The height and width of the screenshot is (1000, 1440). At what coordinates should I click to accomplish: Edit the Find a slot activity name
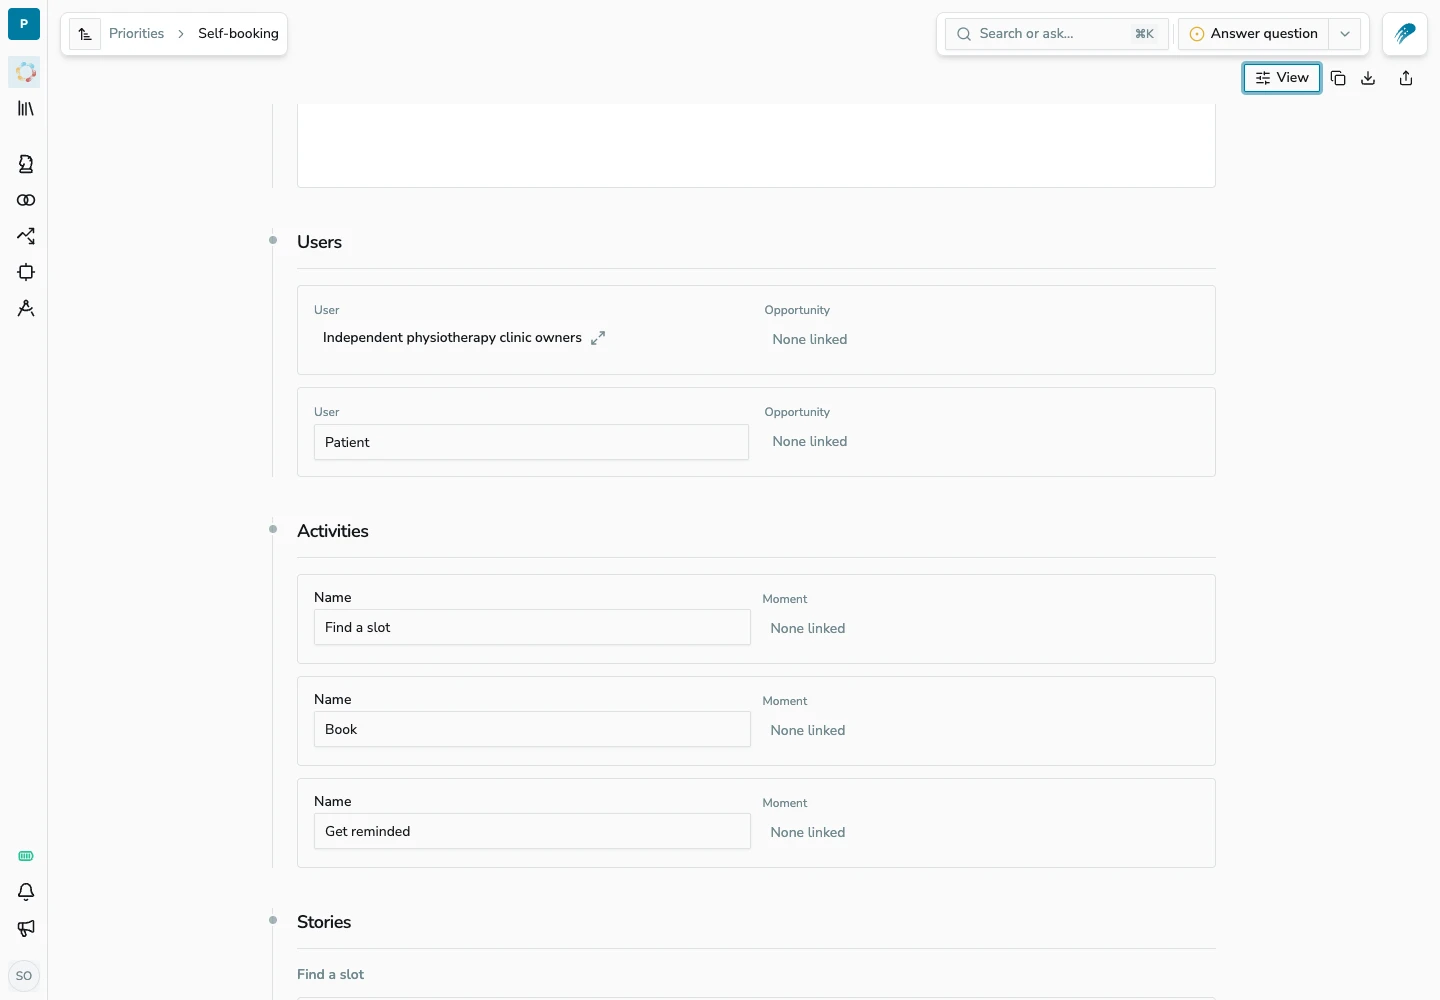(x=532, y=627)
